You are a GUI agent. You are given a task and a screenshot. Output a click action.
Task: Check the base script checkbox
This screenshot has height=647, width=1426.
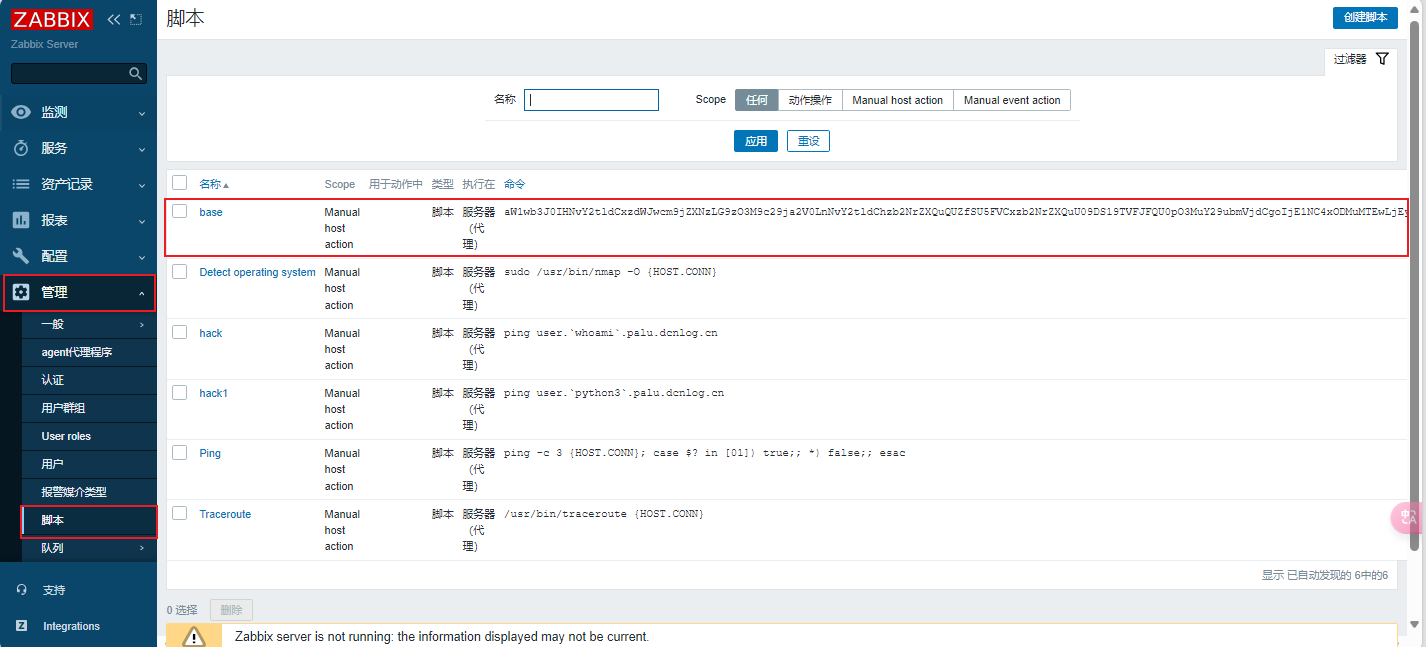(x=180, y=211)
